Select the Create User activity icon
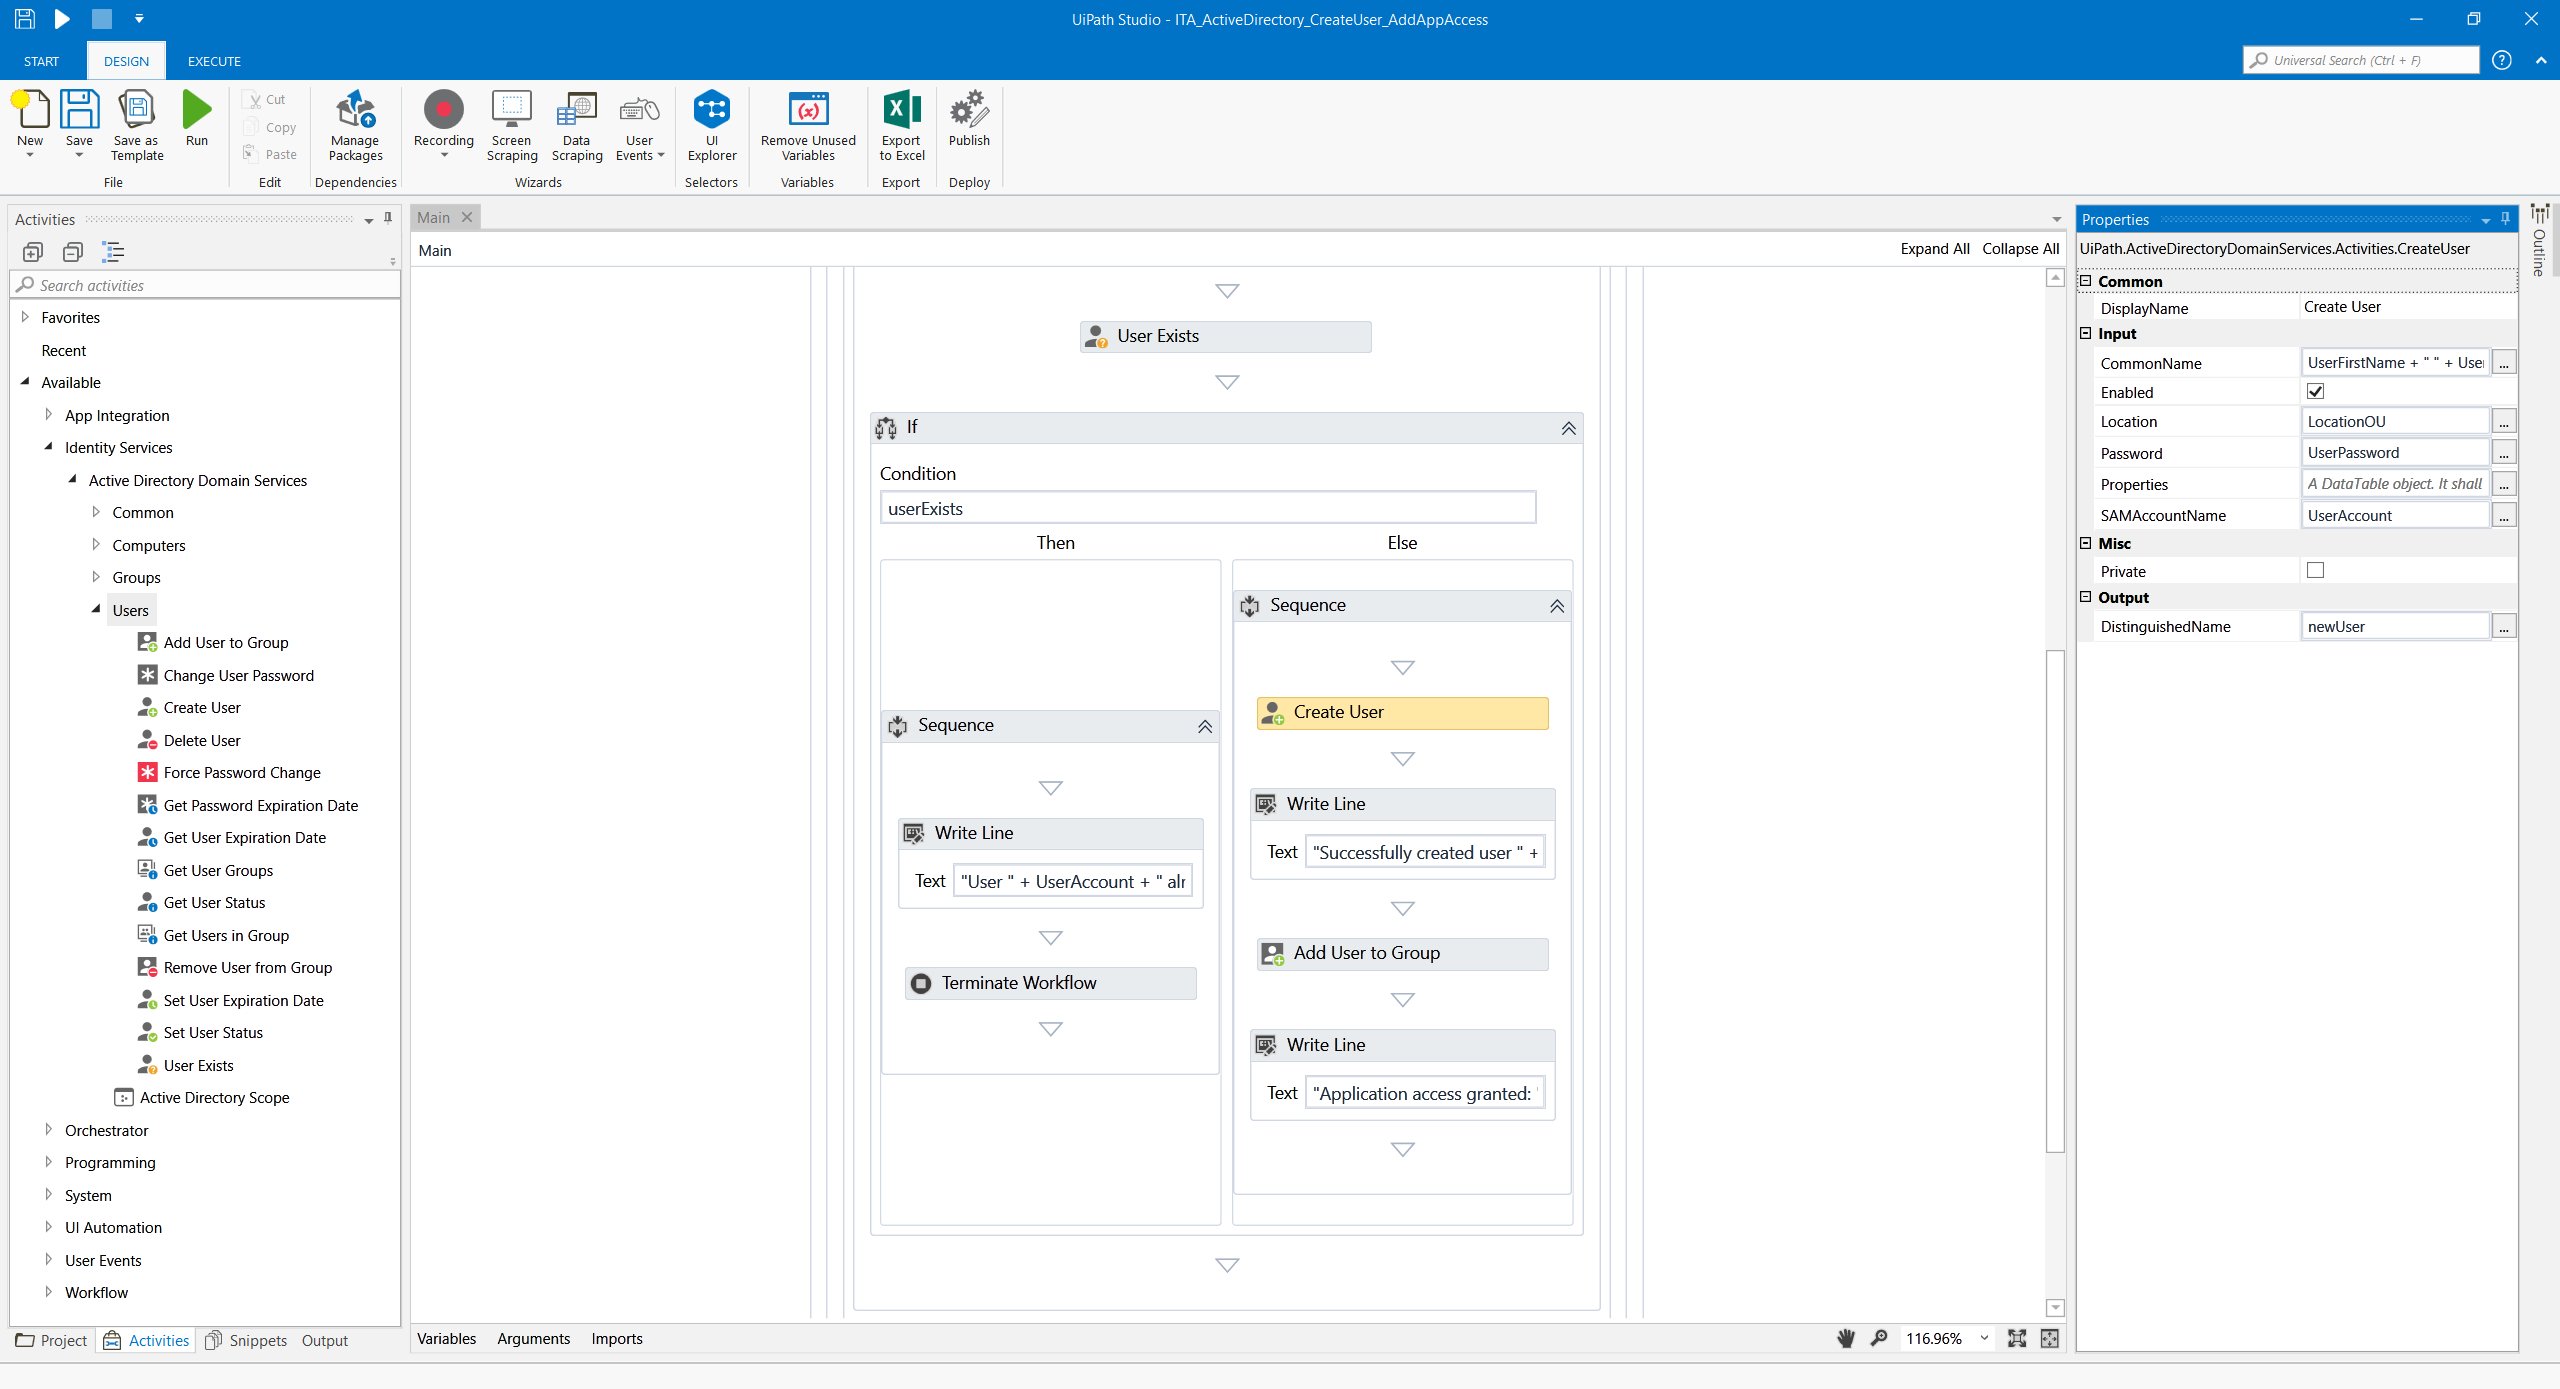2560x1389 pixels. pyautogui.click(x=1272, y=712)
